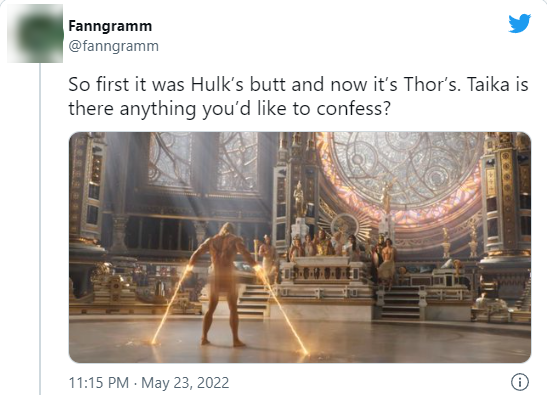The image size is (547, 395).
Task: Click the May 23, 2022 date
Action: pos(185,383)
